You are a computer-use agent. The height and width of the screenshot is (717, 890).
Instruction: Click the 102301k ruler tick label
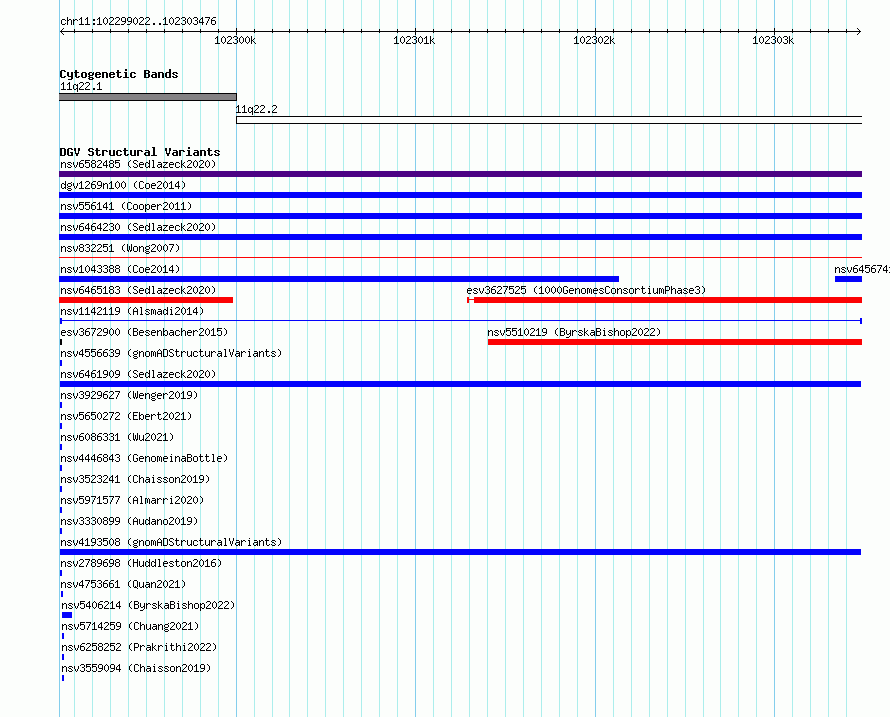coord(414,40)
